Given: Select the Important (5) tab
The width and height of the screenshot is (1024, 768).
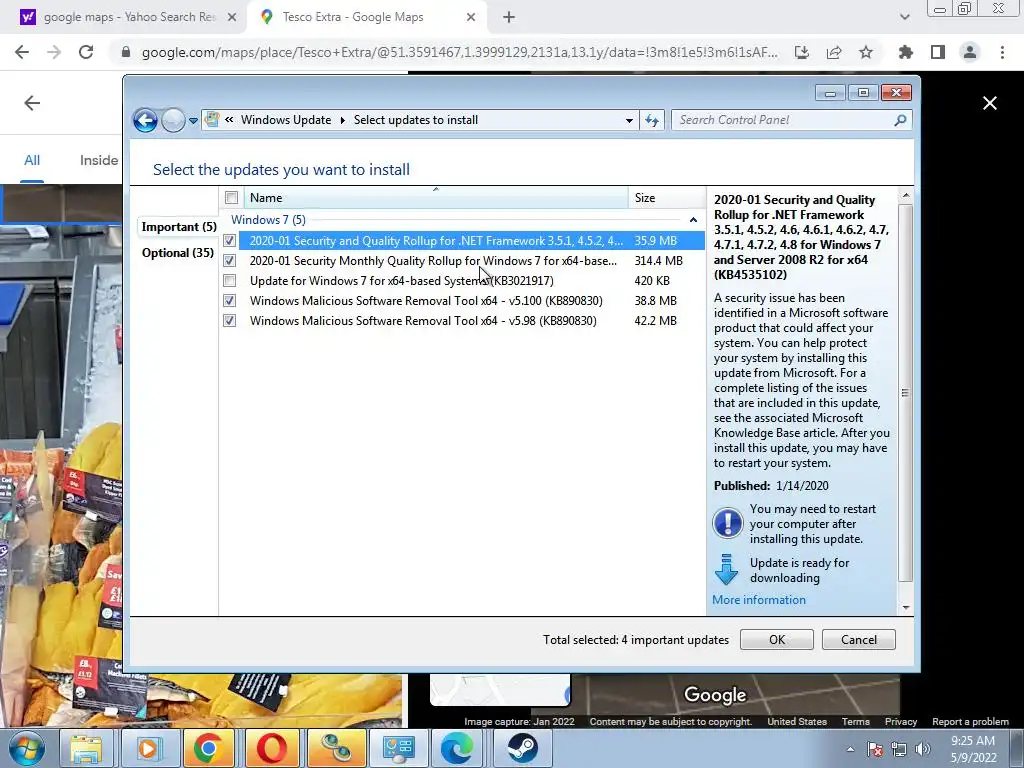Looking at the screenshot, I should (x=179, y=227).
